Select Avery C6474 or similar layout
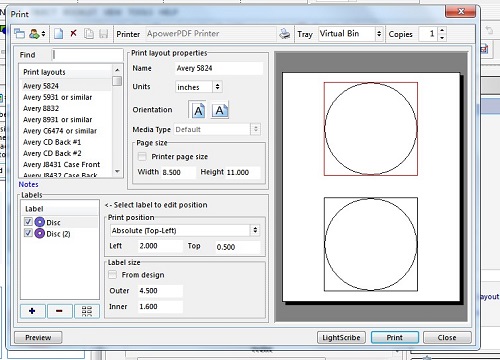Image resolution: width=500 pixels, height=360 pixels. [x=66, y=131]
